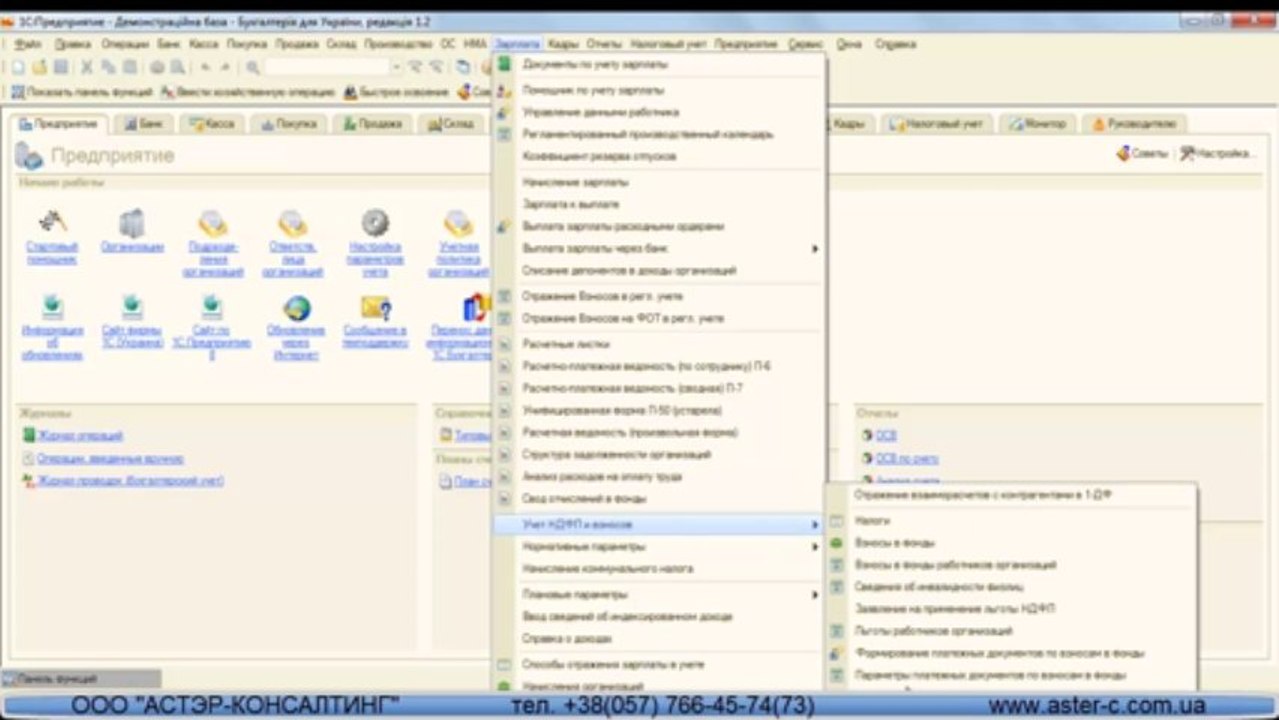The height and width of the screenshot is (720, 1279).
Task: Expand Учет НДФЛ и взносов submenu
Action: click(x=660, y=524)
